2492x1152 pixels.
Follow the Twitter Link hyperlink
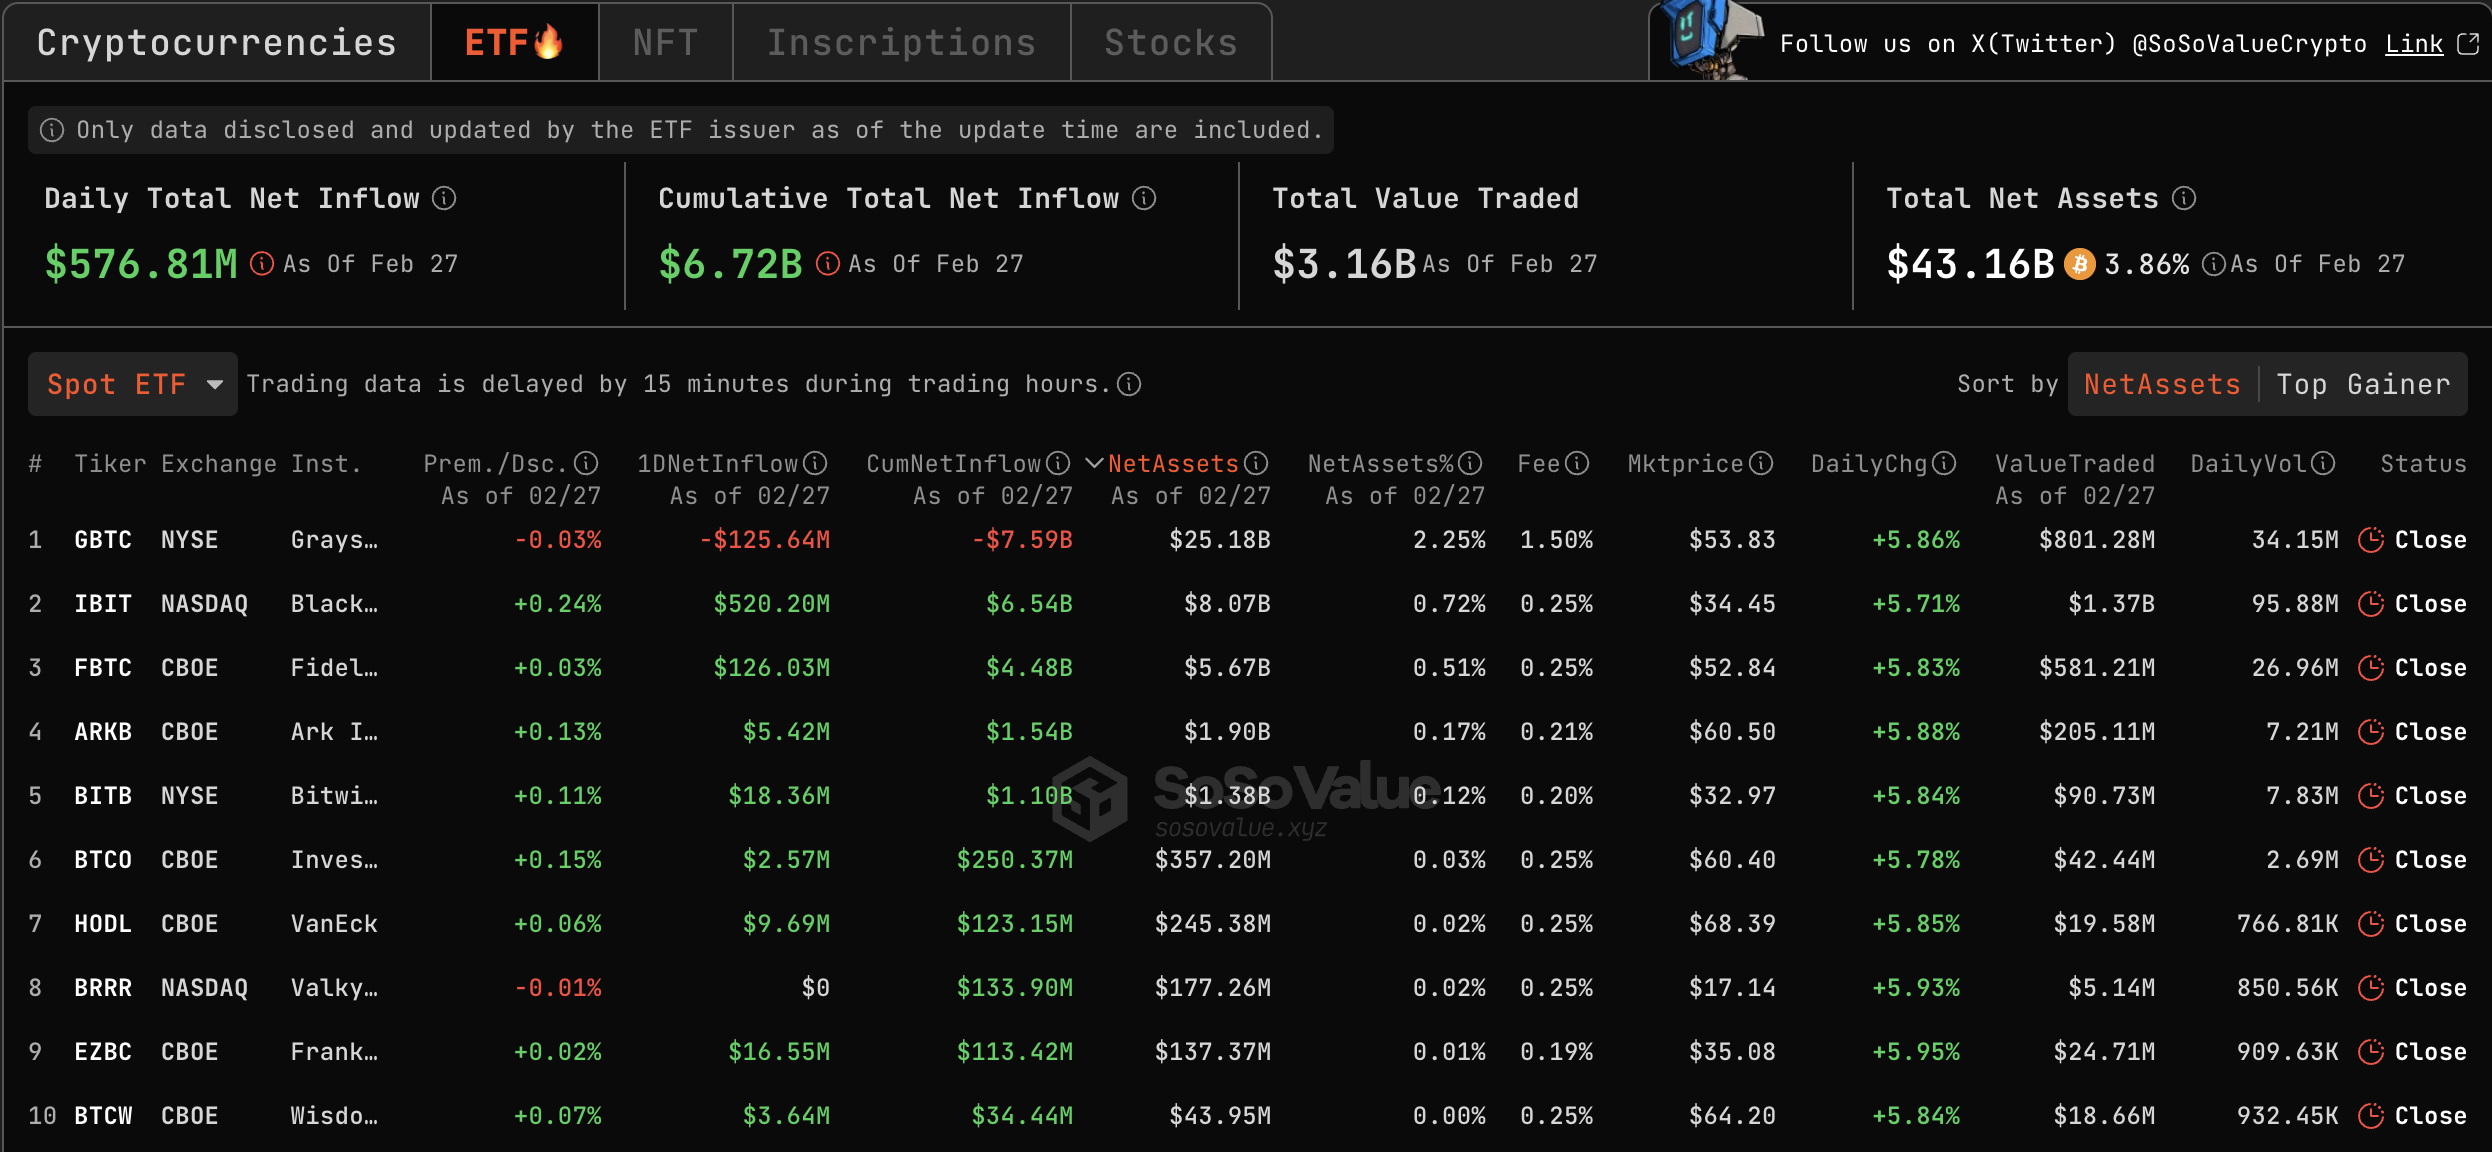2414,44
